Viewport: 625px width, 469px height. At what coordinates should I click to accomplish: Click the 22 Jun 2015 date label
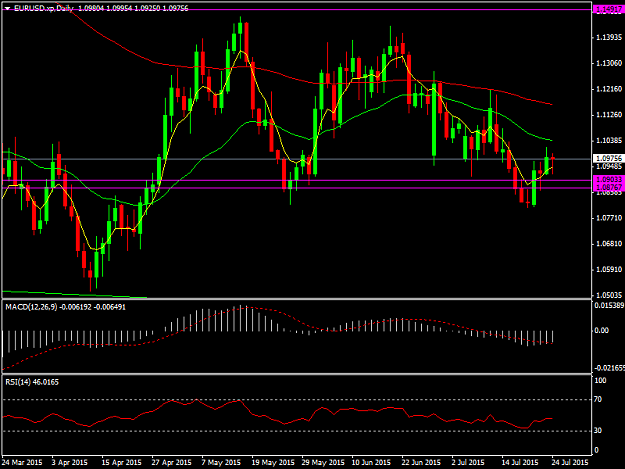(x=421, y=462)
